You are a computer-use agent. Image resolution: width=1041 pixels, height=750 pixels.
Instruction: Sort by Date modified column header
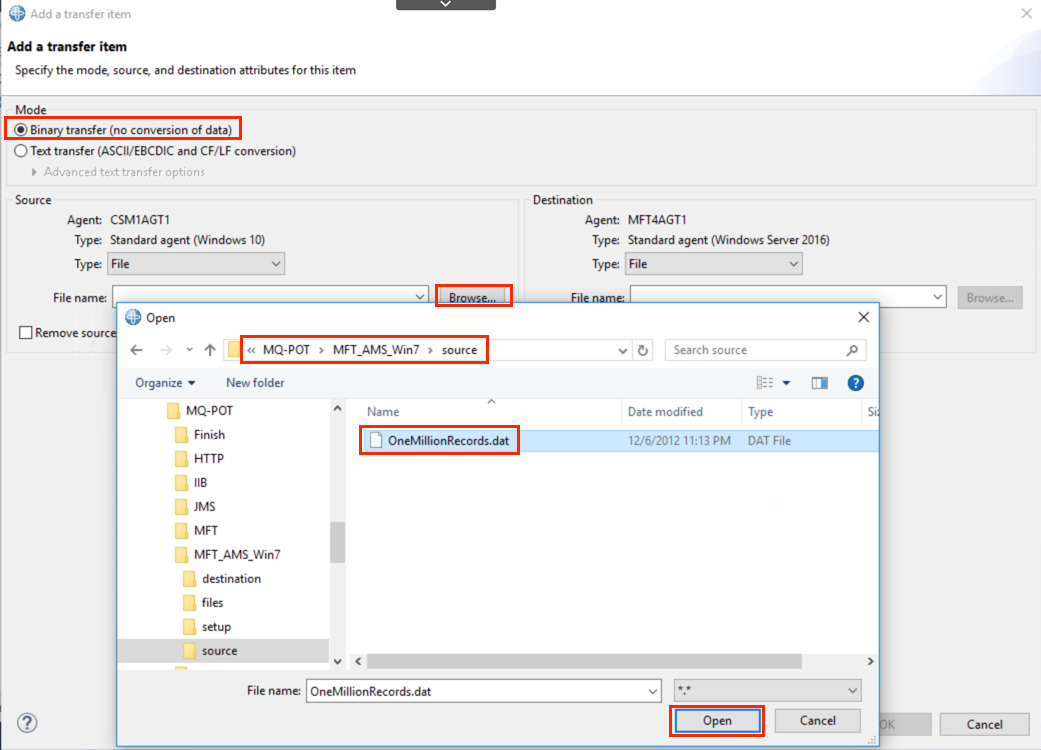pos(665,412)
